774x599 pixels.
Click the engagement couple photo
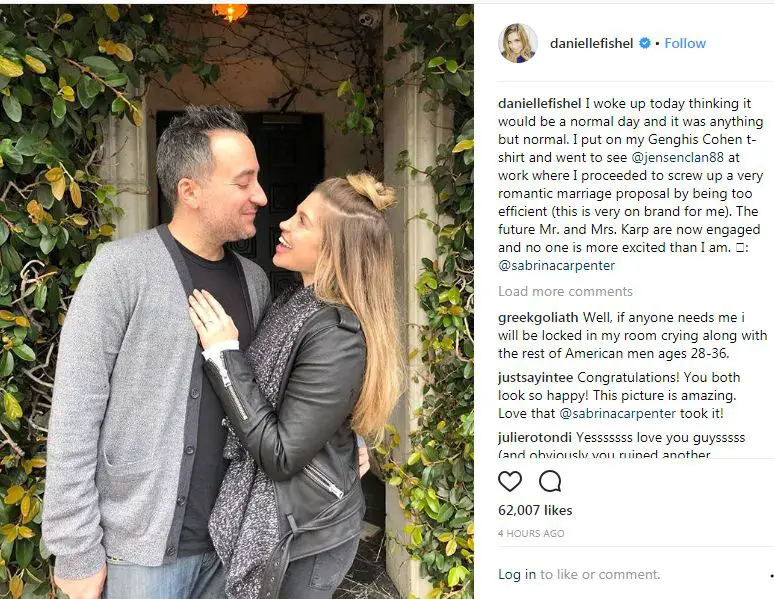pos(236,301)
